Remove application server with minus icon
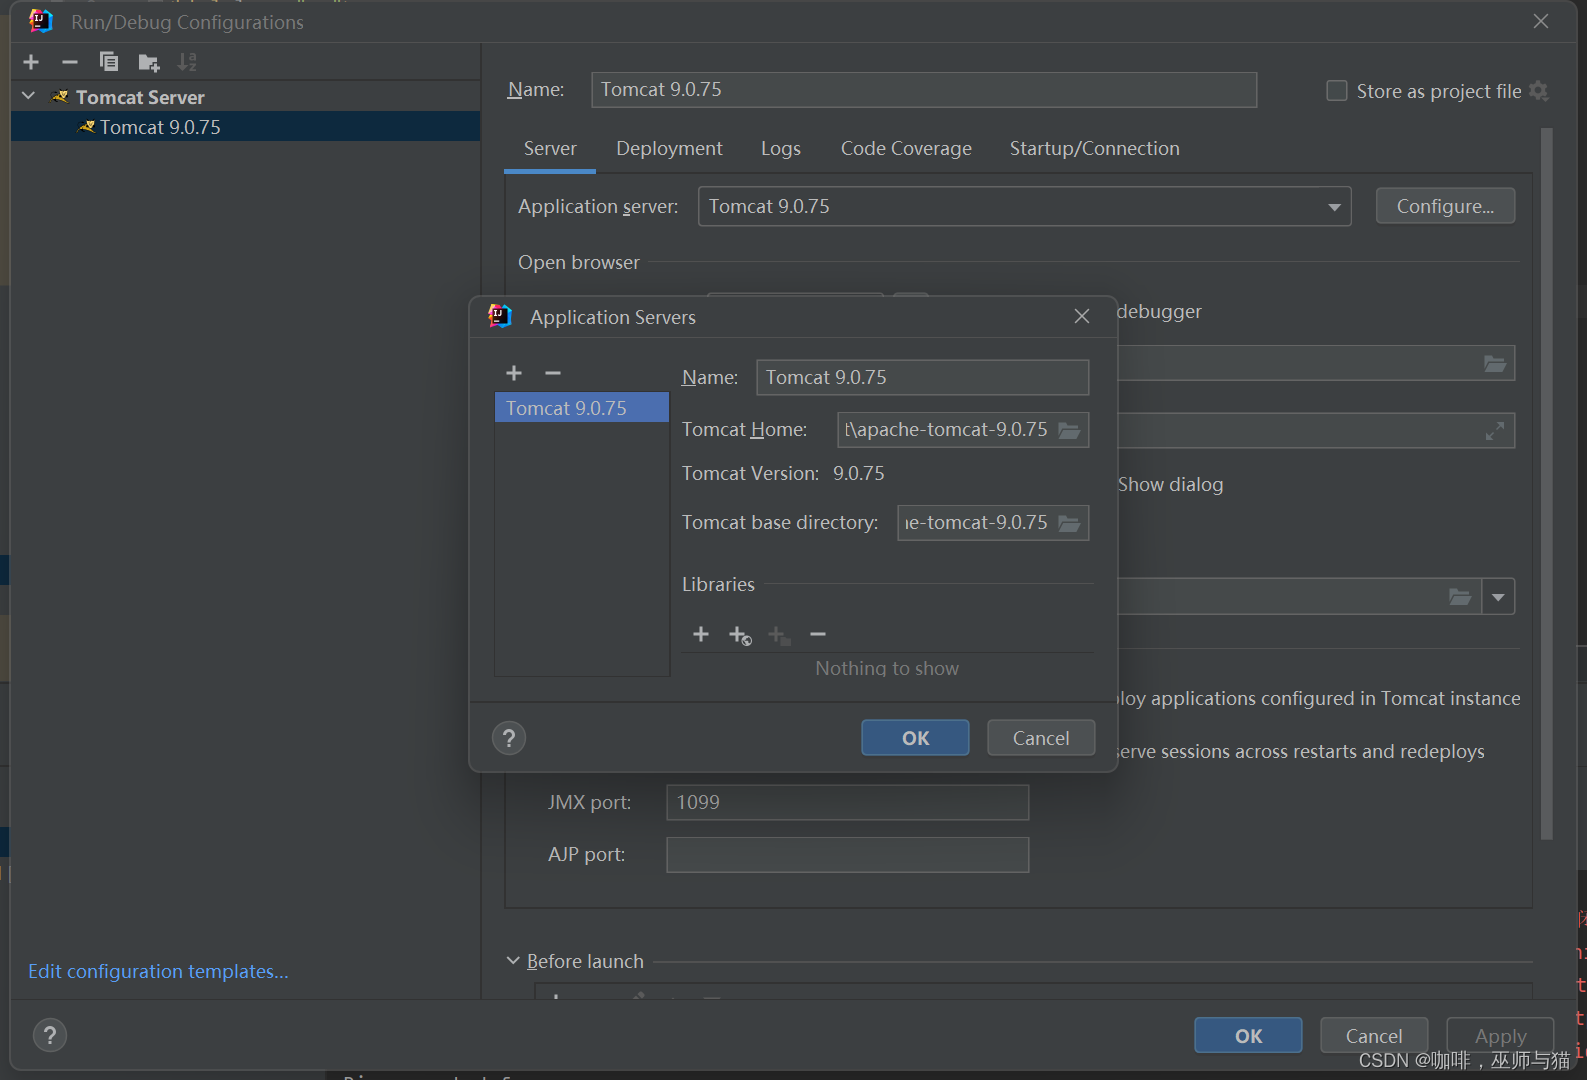The height and width of the screenshot is (1080, 1587). [553, 373]
